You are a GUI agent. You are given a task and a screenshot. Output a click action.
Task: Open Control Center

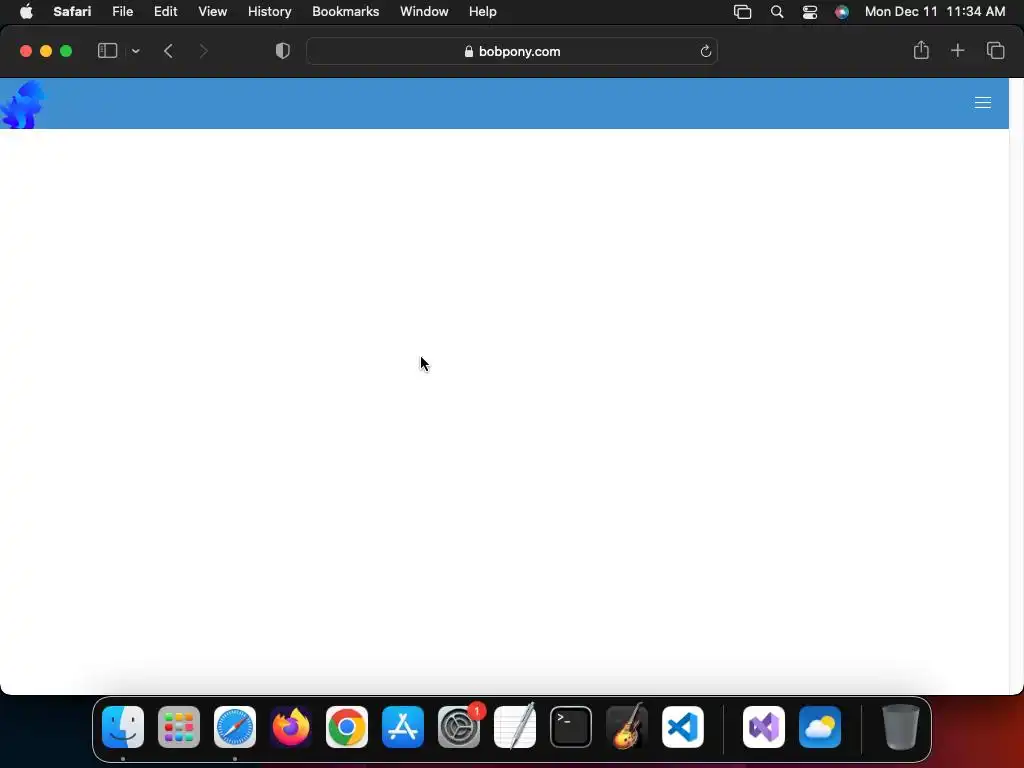(810, 12)
